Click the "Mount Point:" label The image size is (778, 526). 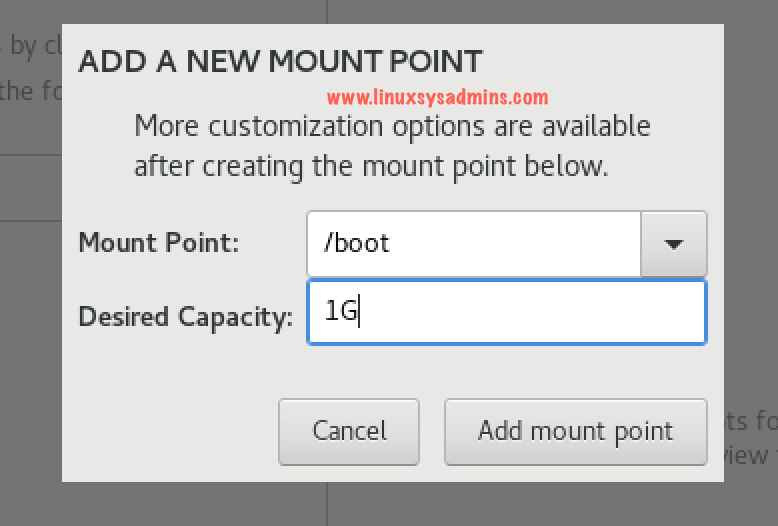(159, 243)
